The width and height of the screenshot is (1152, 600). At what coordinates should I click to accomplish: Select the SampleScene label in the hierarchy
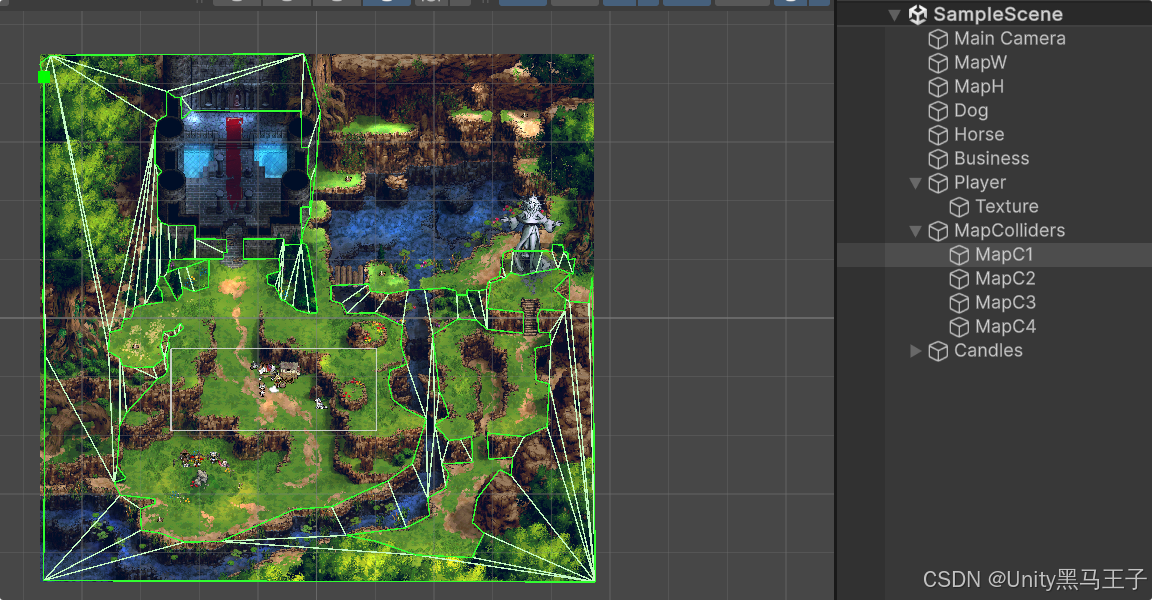998,14
